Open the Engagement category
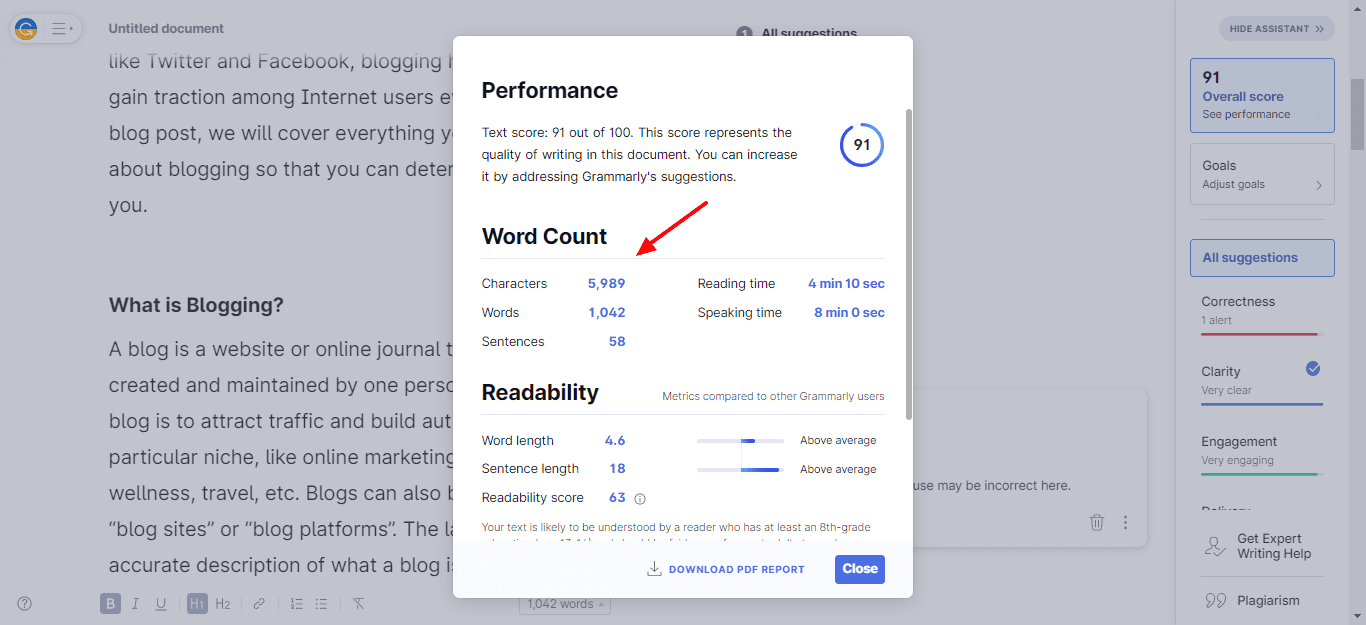Screen dimensions: 1366x625 [x=1262, y=452]
